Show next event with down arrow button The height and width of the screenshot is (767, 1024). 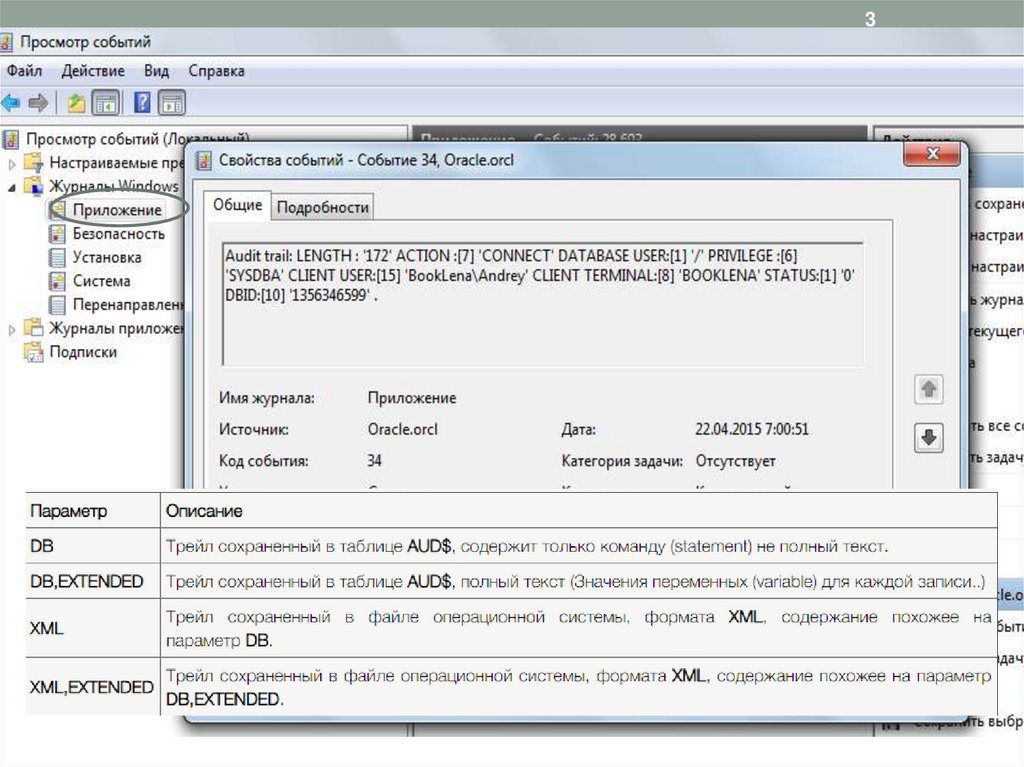[929, 437]
